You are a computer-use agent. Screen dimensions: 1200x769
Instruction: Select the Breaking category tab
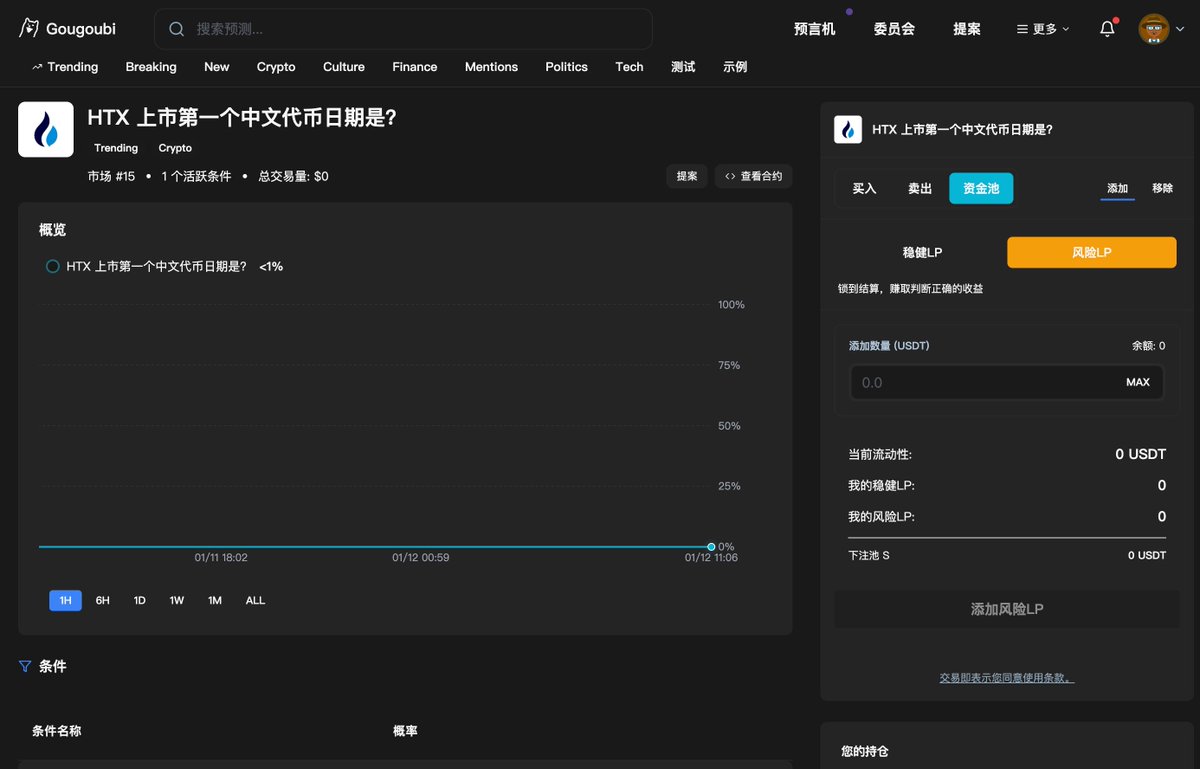tap(151, 67)
